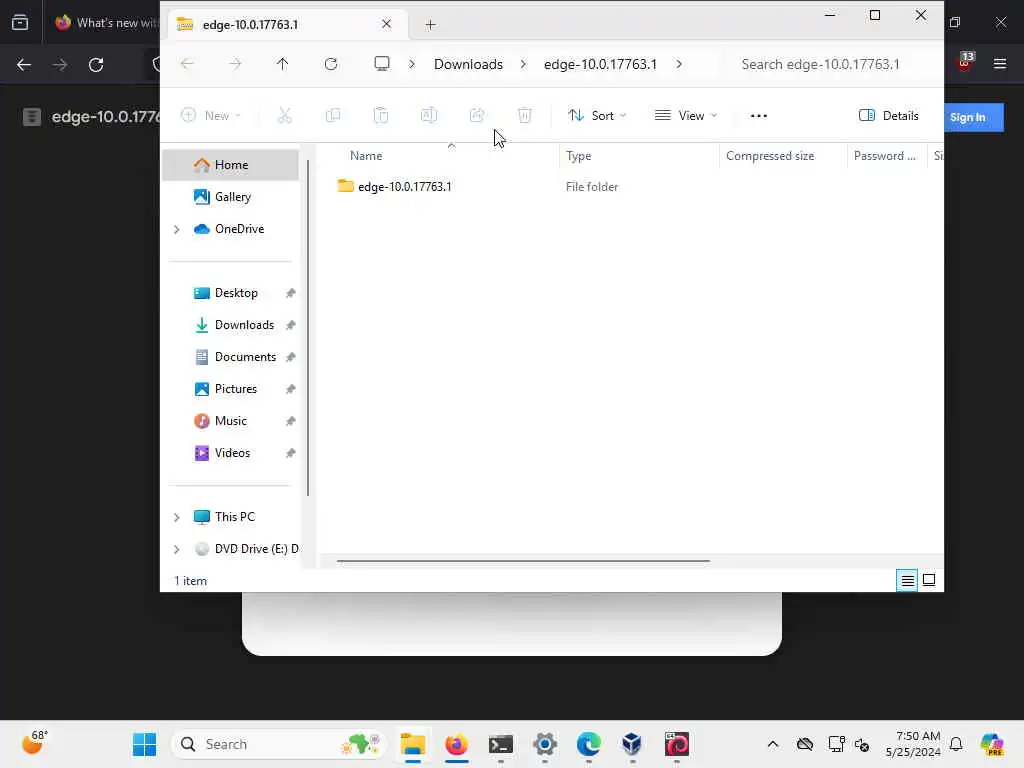Switch to details list view icon
This screenshot has height=768, width=1024.
click(x=907, y=580)
